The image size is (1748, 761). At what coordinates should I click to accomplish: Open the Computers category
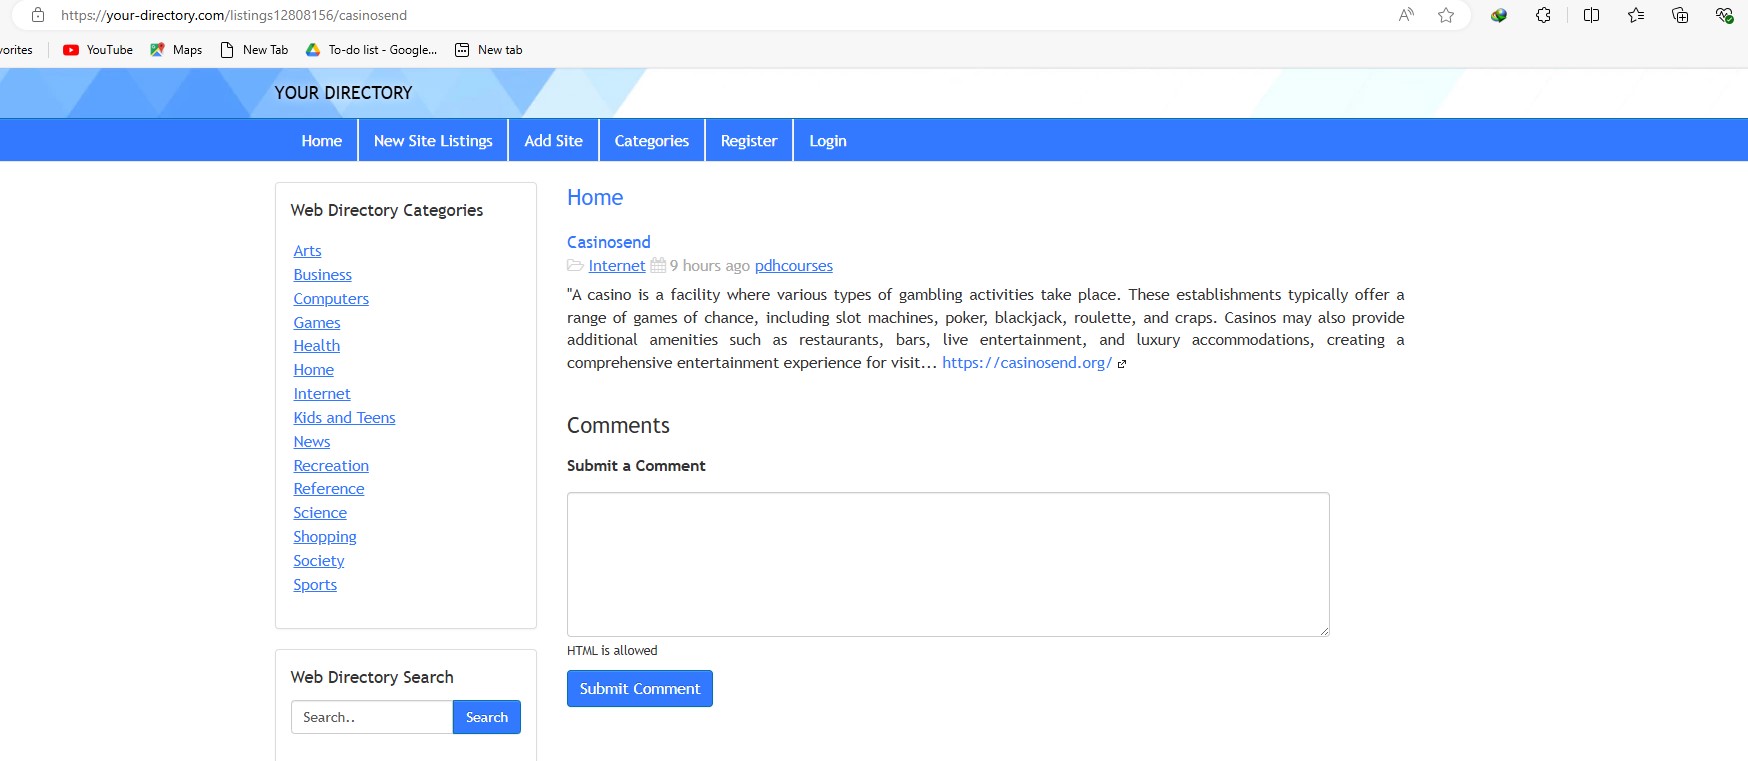pos(331,299)
